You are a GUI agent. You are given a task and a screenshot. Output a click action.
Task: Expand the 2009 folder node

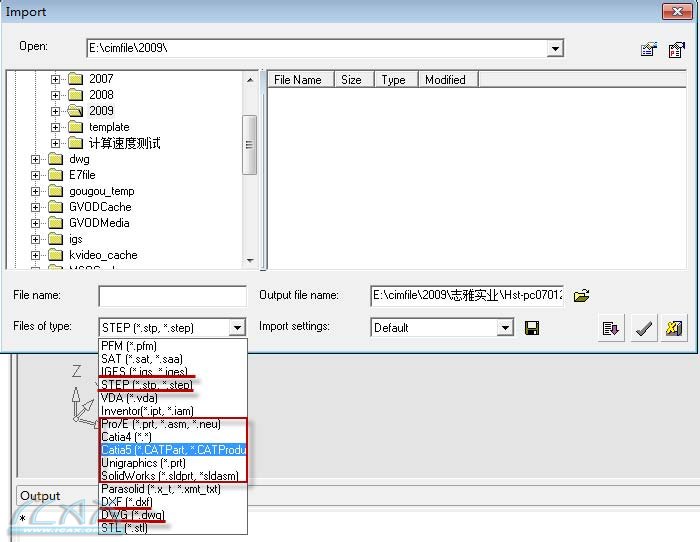pos(55,111)
